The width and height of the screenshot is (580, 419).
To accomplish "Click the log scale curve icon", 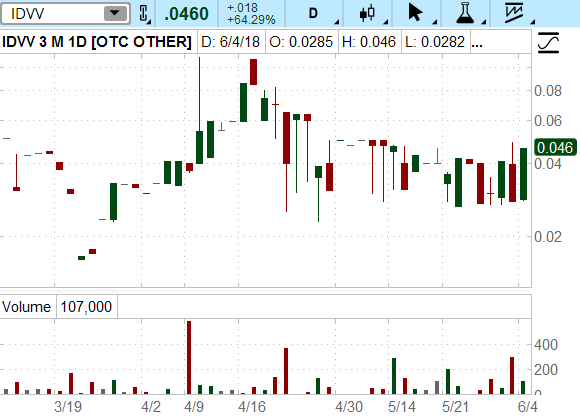I will (x=548, y=43).
